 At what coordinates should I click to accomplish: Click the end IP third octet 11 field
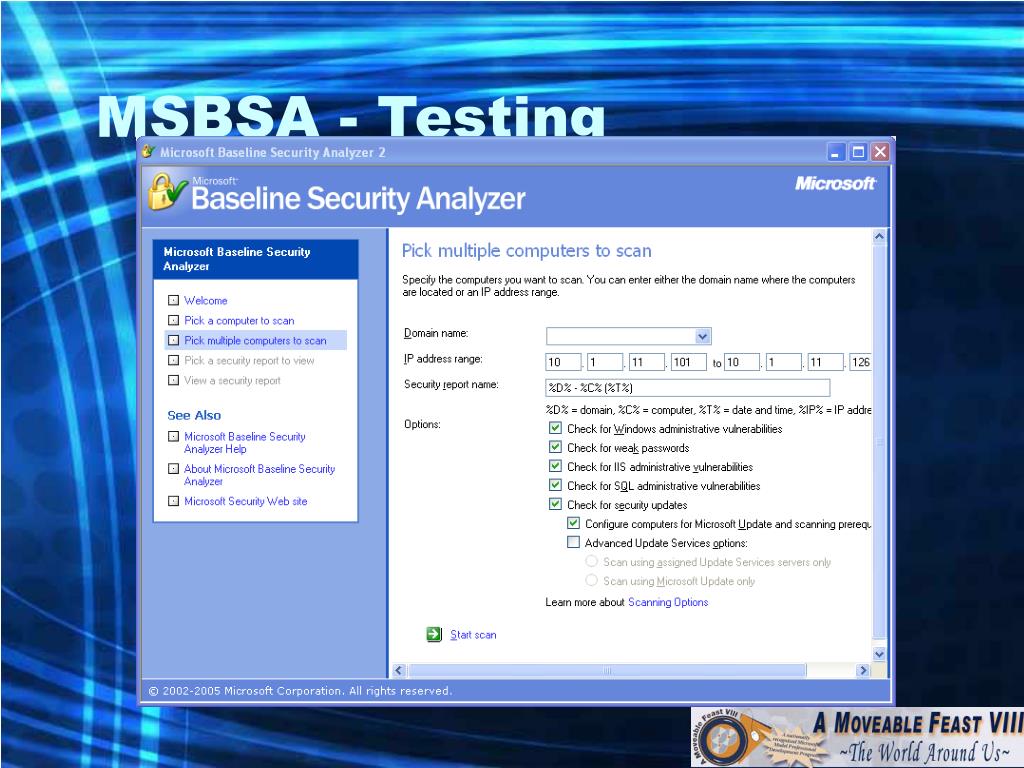point(825,362)
